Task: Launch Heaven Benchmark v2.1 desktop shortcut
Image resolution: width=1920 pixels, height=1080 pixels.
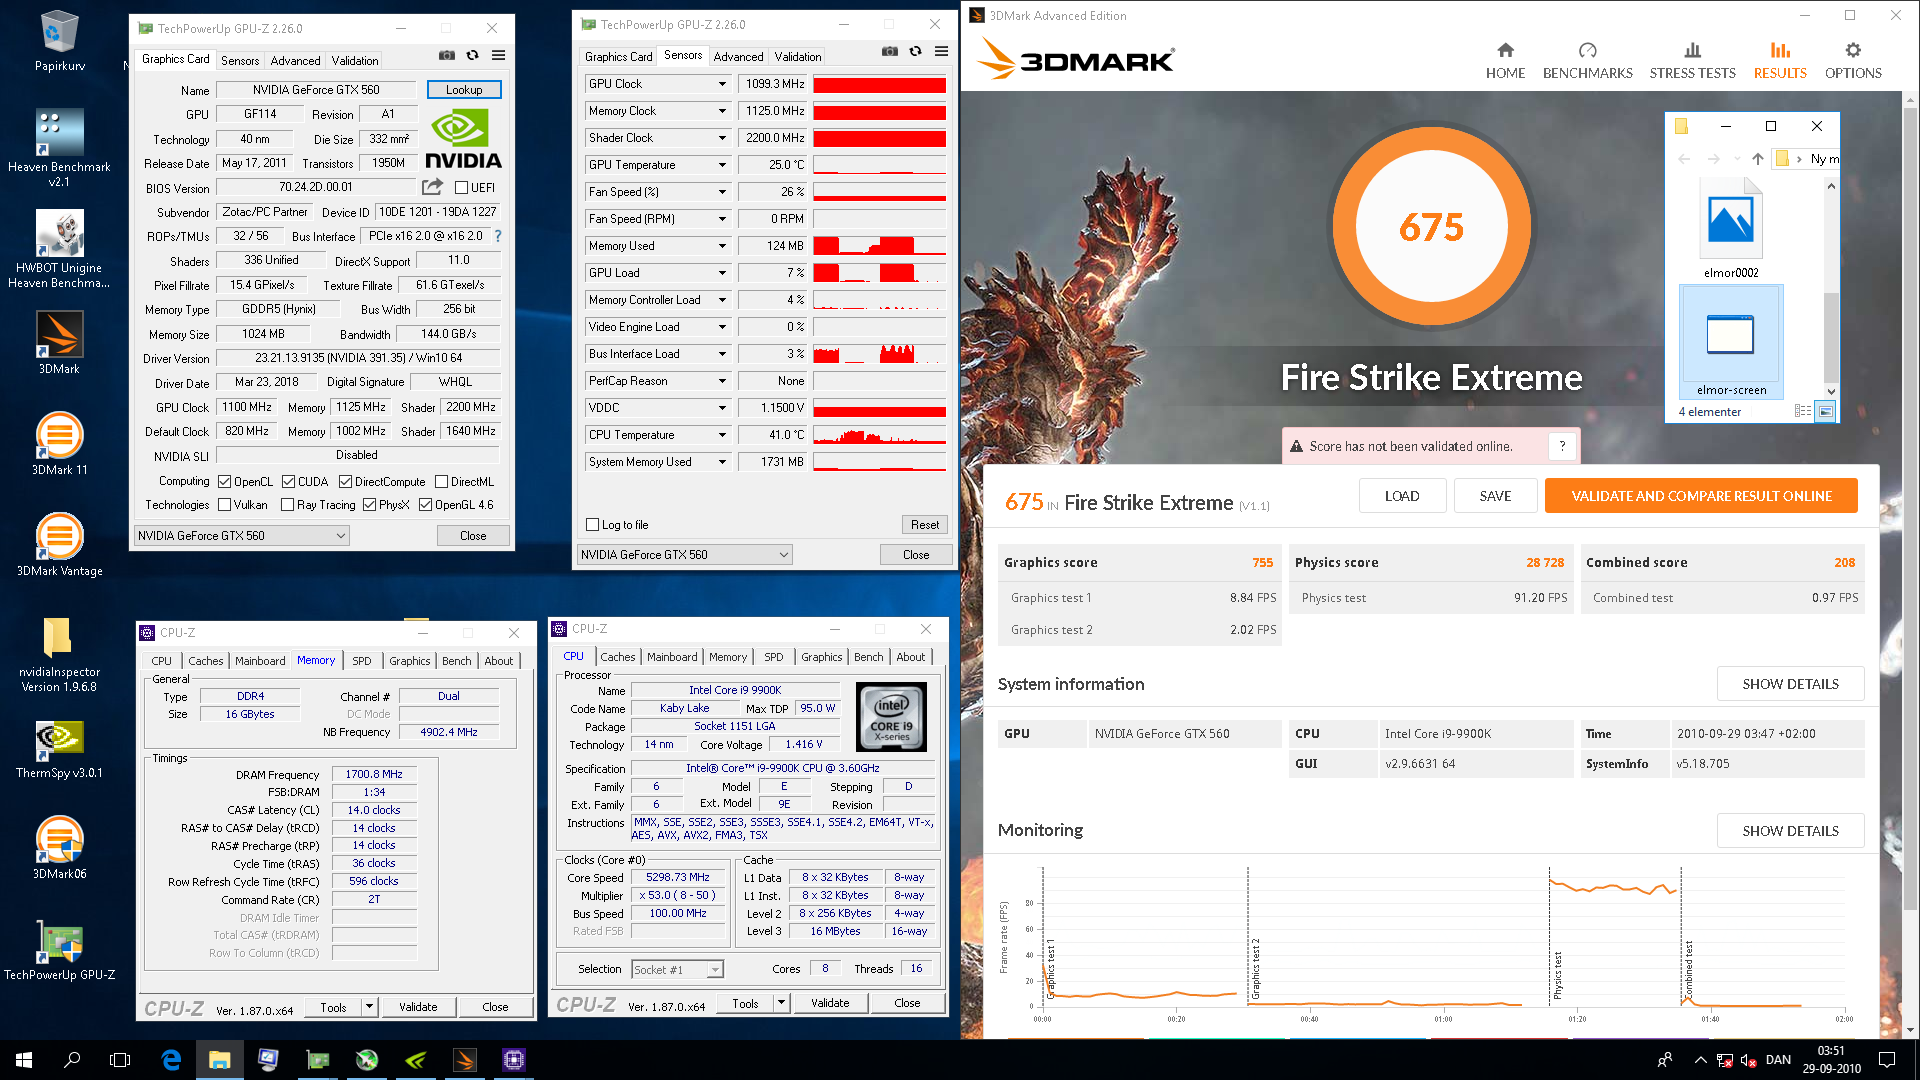Action: [x=59, y=148]
